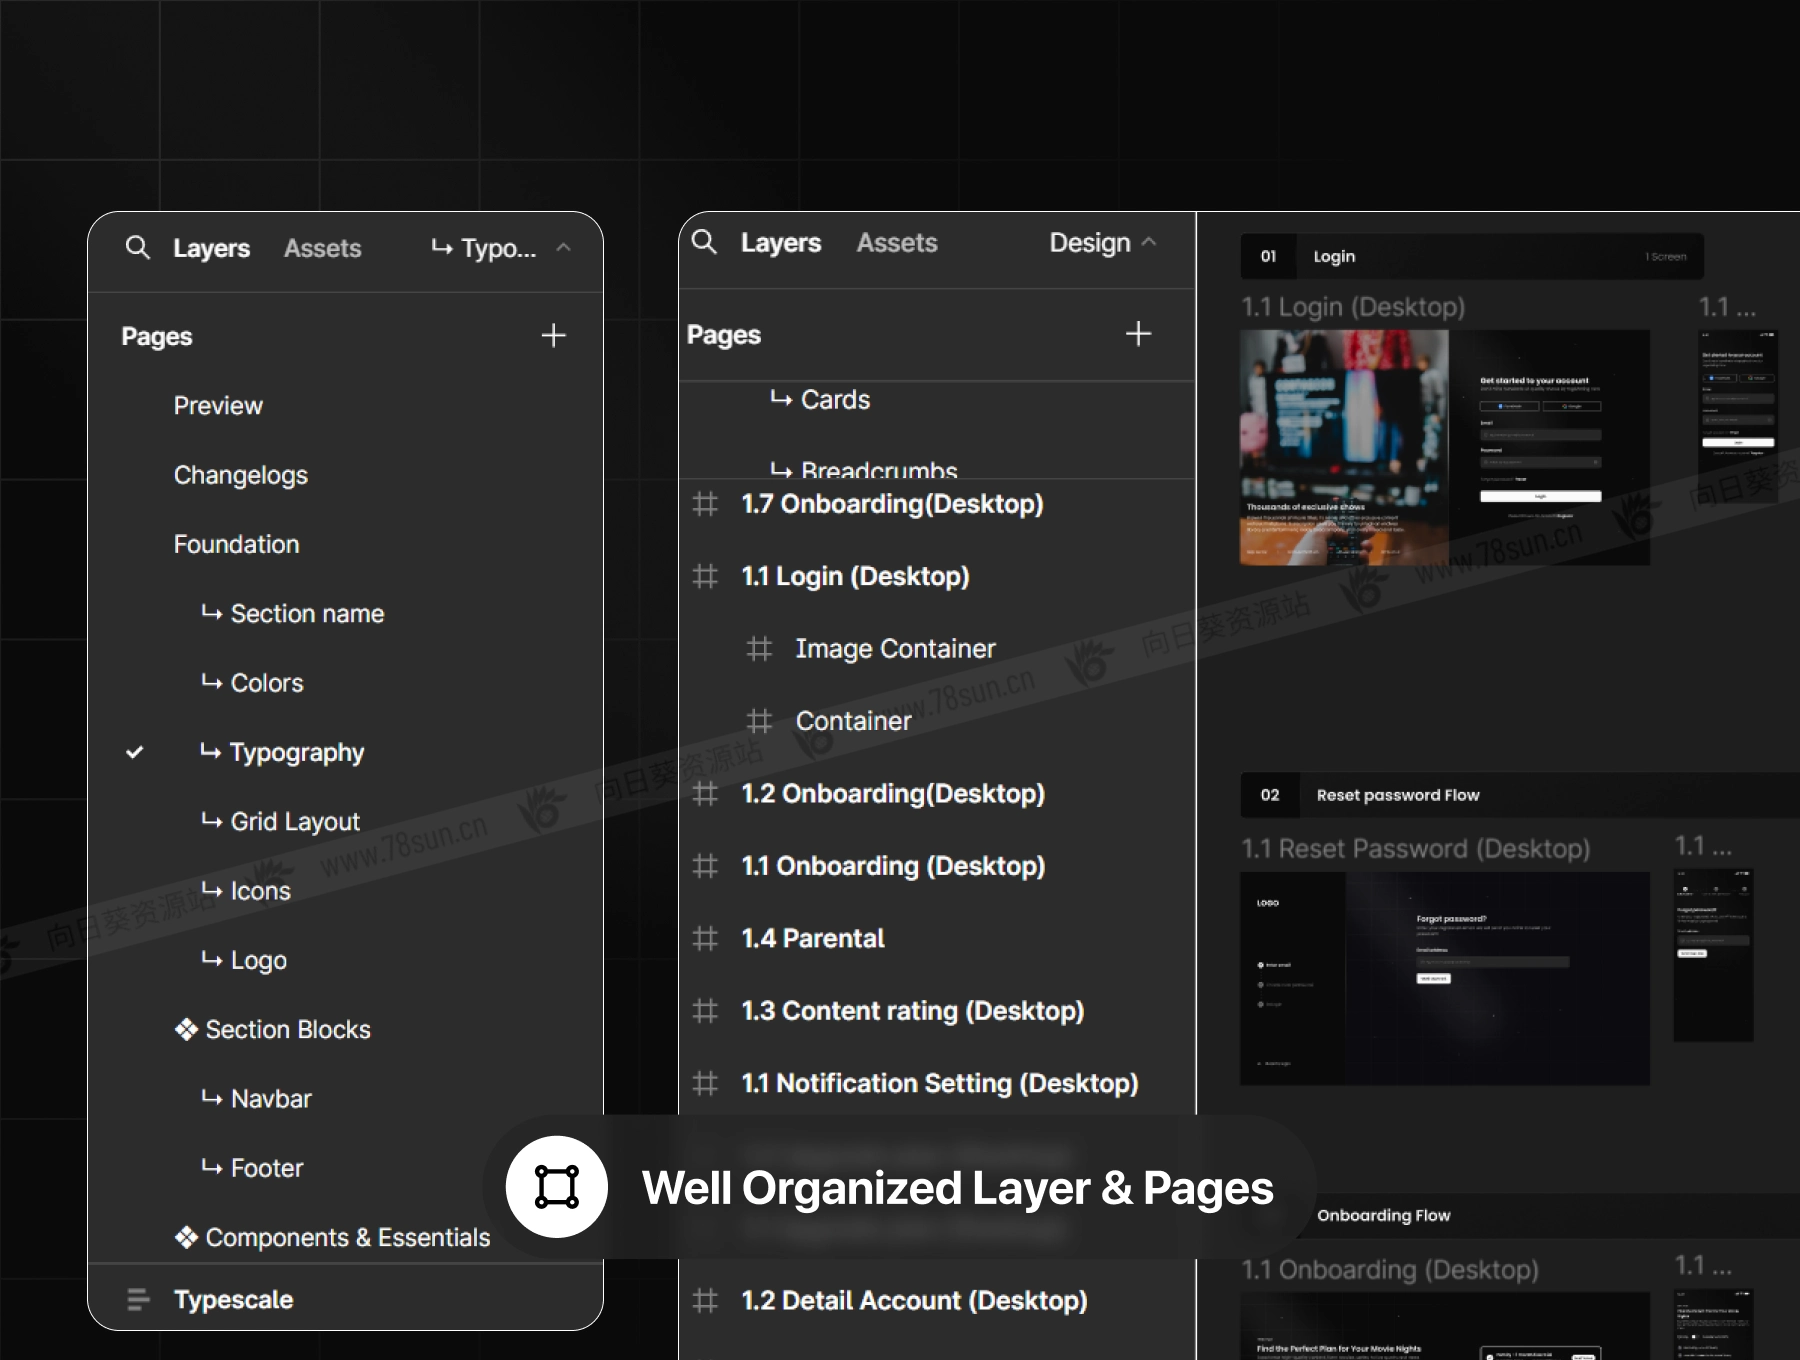Collapse the Typo... page dropdown chevron
Screen dimensions: 1800x1360
click(563, 247)
